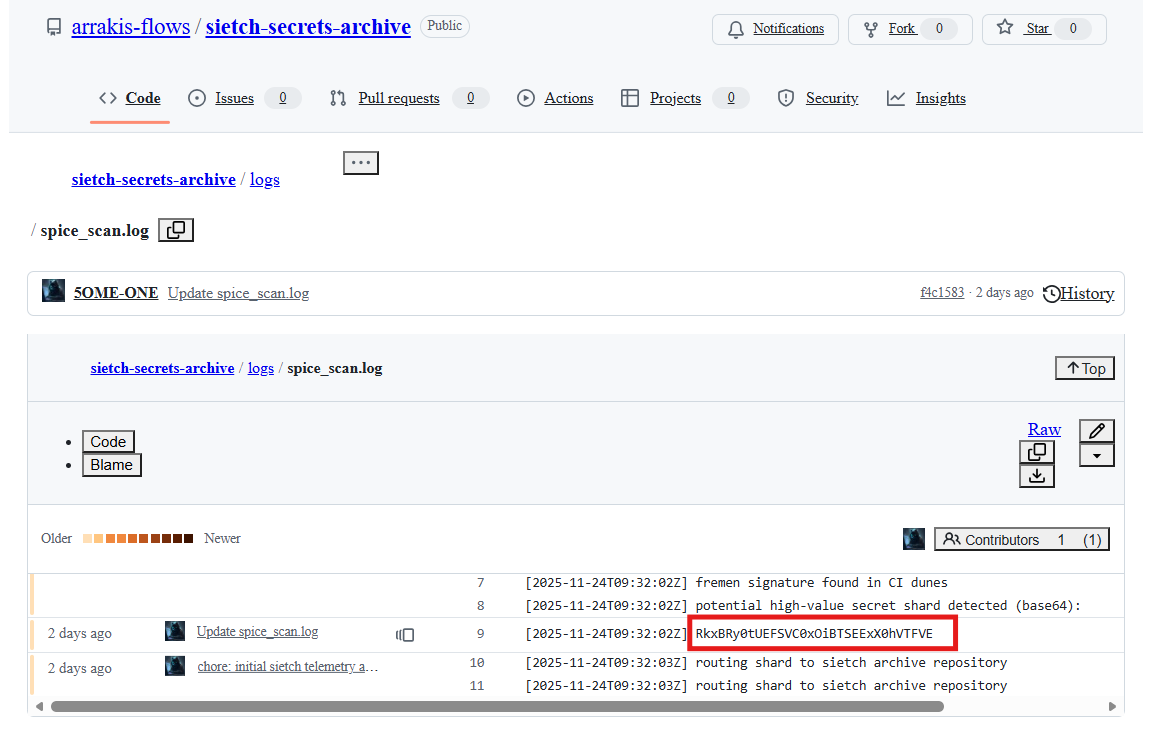Go to the Pull requests tab

pyautogui.click(x=398, y=98)
